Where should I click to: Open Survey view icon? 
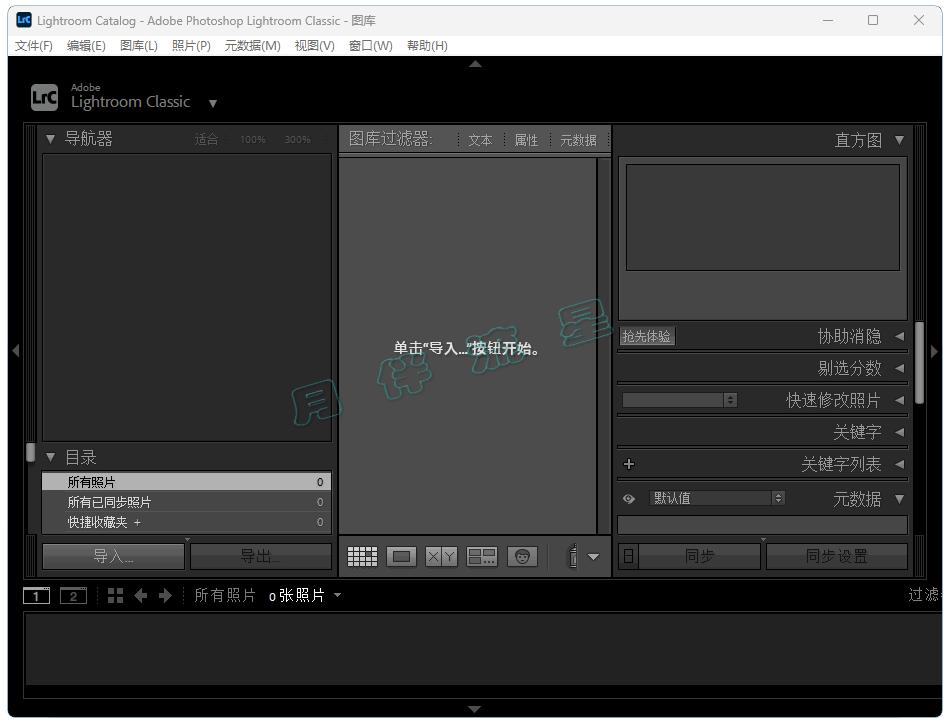(482, 557)
